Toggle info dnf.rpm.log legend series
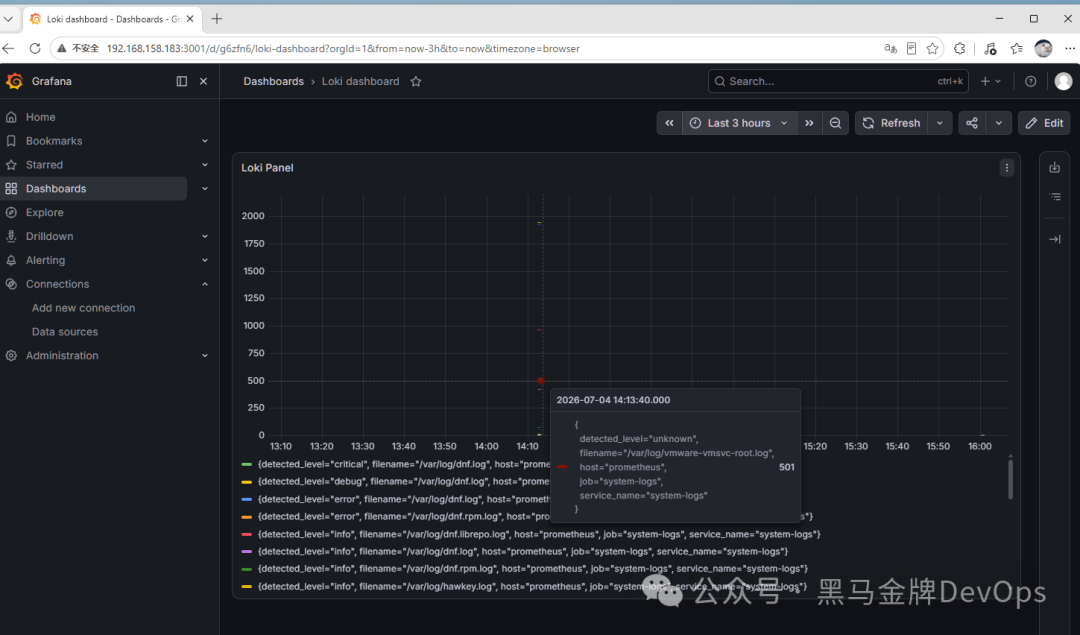The width and height of the screenshot is (1080, 635). 525,568
